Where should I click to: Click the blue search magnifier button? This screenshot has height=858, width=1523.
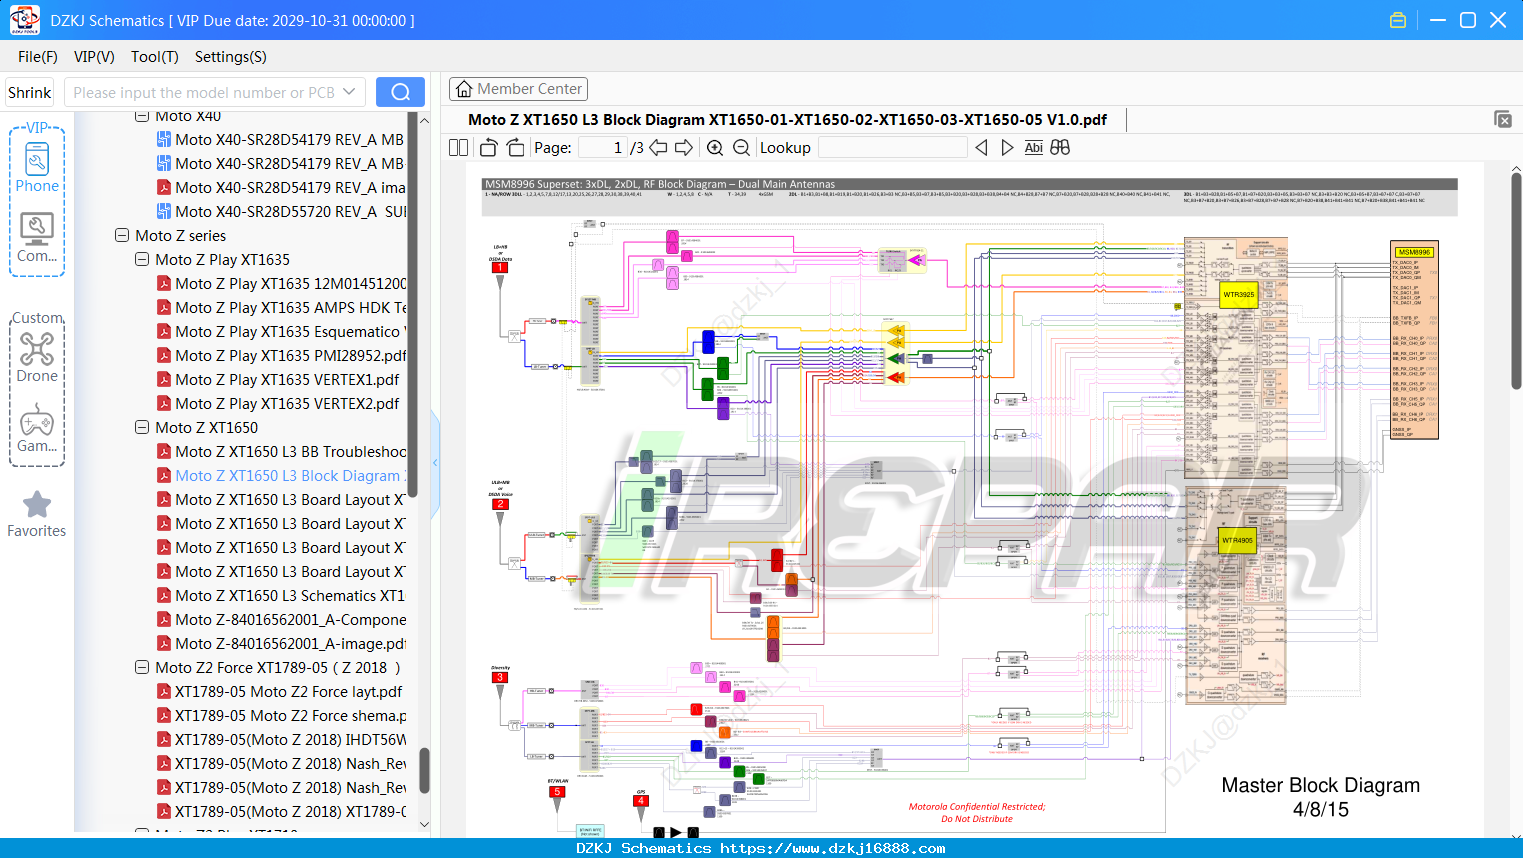(400, 92)
